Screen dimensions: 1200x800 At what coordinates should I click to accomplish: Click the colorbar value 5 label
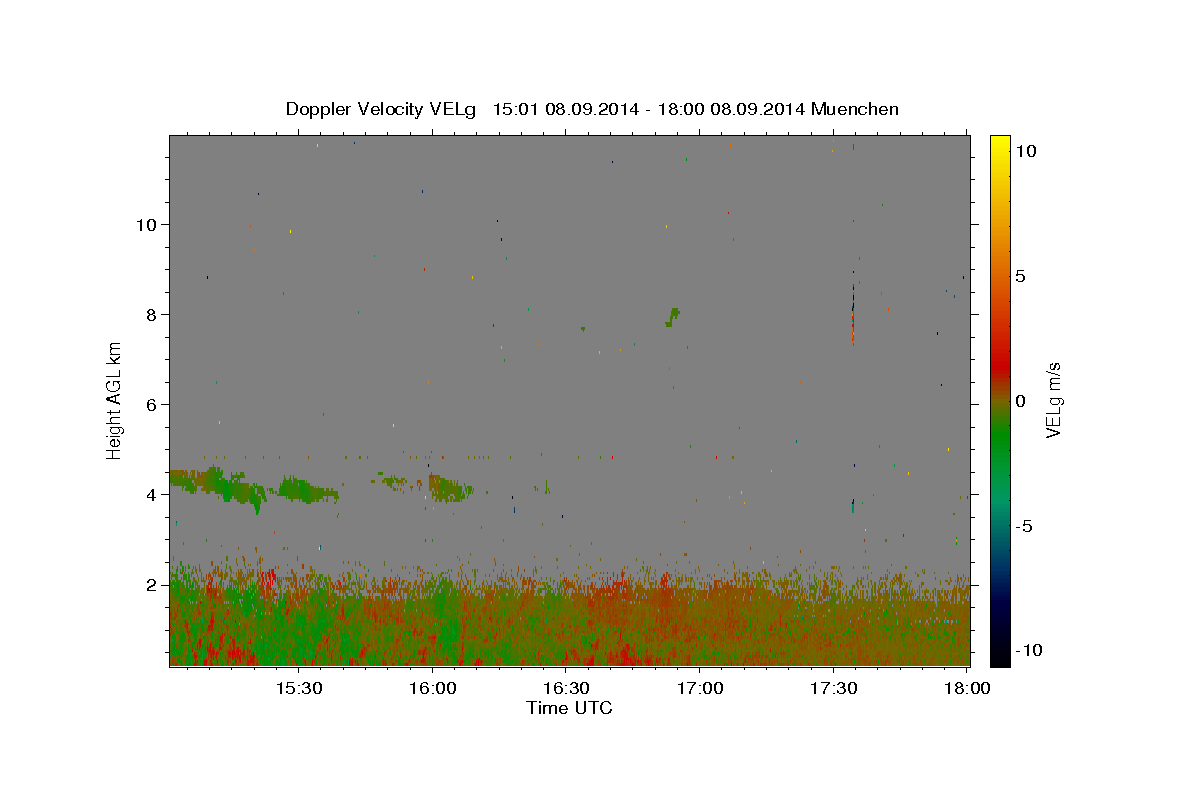[1020, 276]
